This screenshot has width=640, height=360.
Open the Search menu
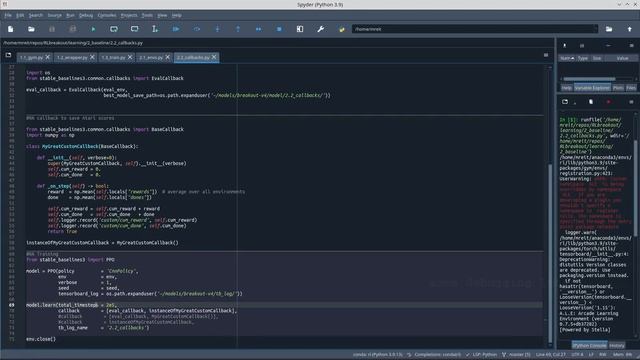pos(36,15)
